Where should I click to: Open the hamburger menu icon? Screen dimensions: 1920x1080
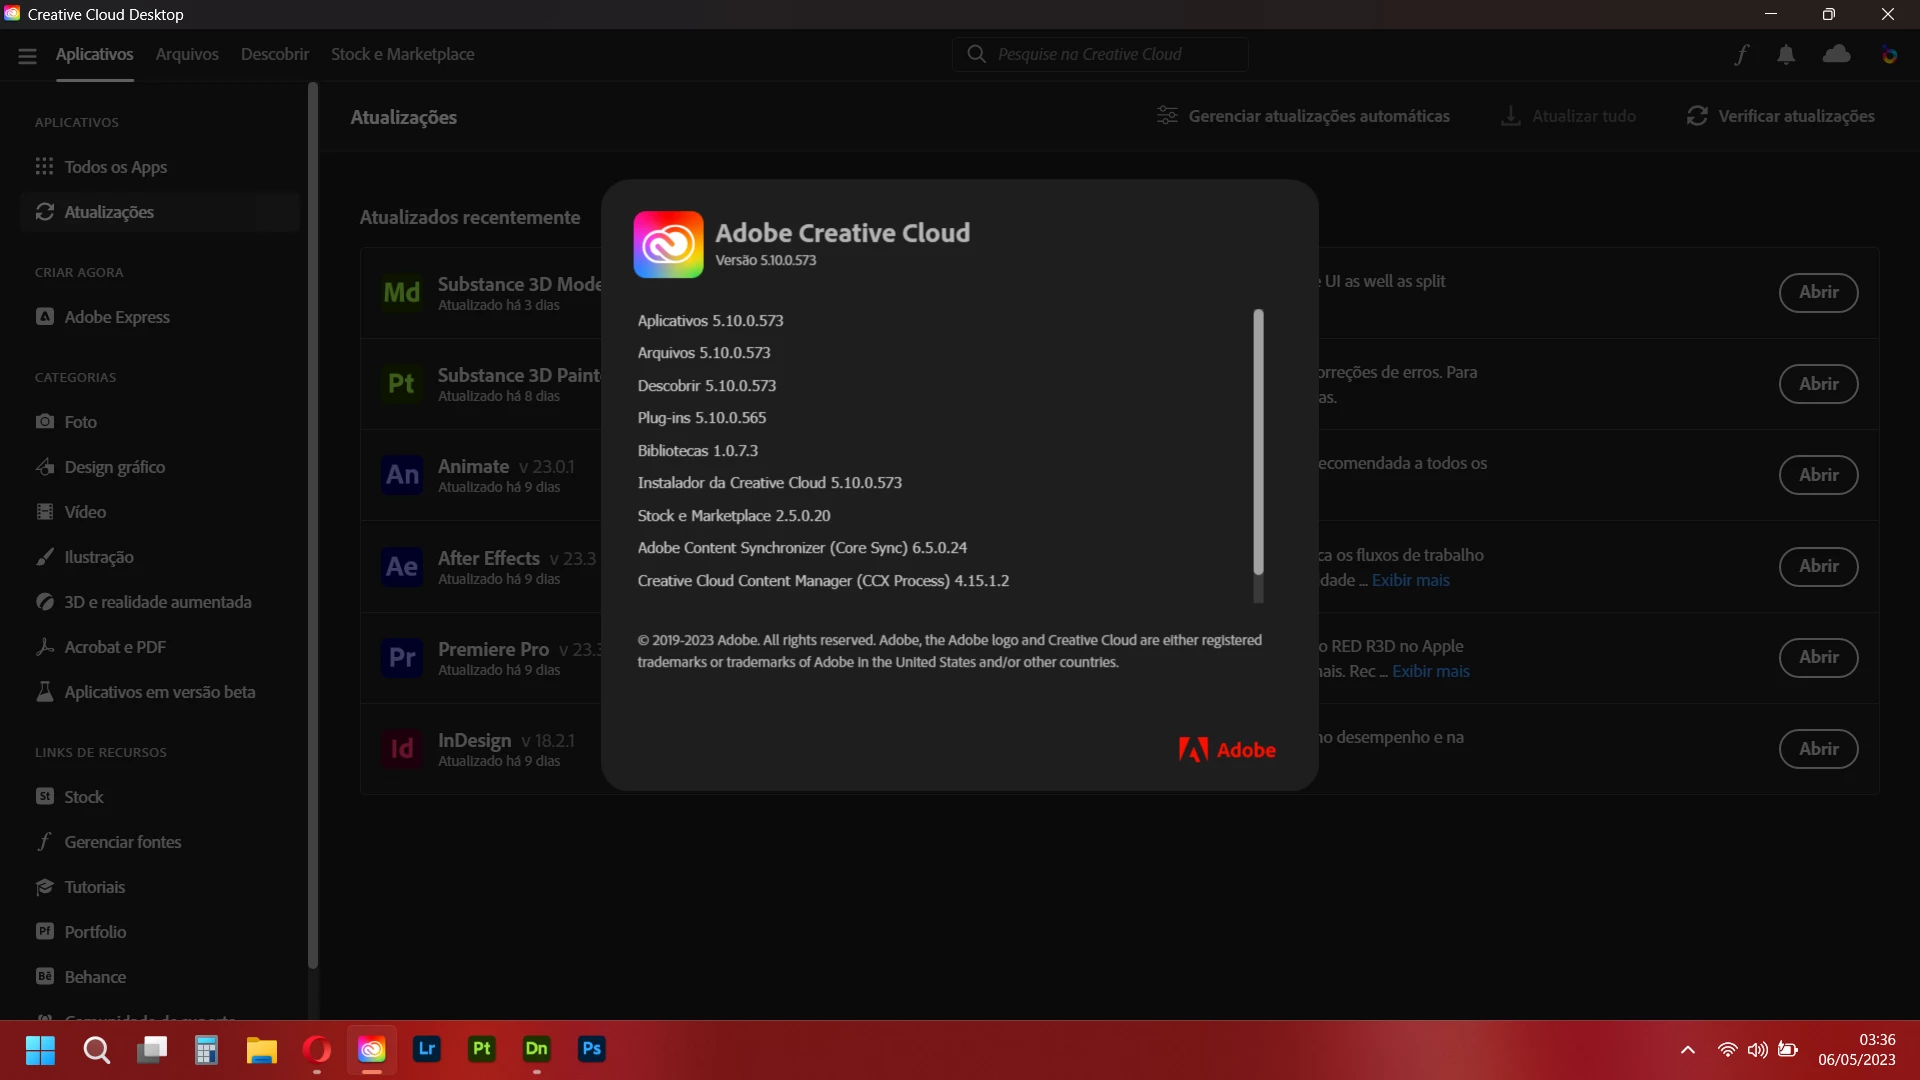pyautogui.click(x=27, y=56)
